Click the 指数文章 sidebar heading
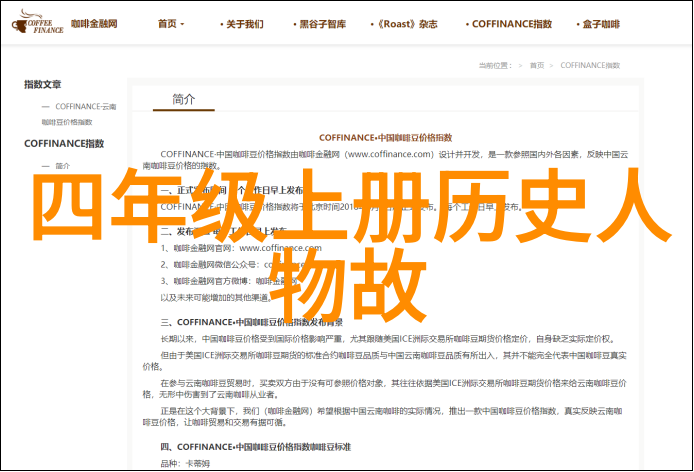This screenshot has width=694, height=472. click(x=42, y=84)
